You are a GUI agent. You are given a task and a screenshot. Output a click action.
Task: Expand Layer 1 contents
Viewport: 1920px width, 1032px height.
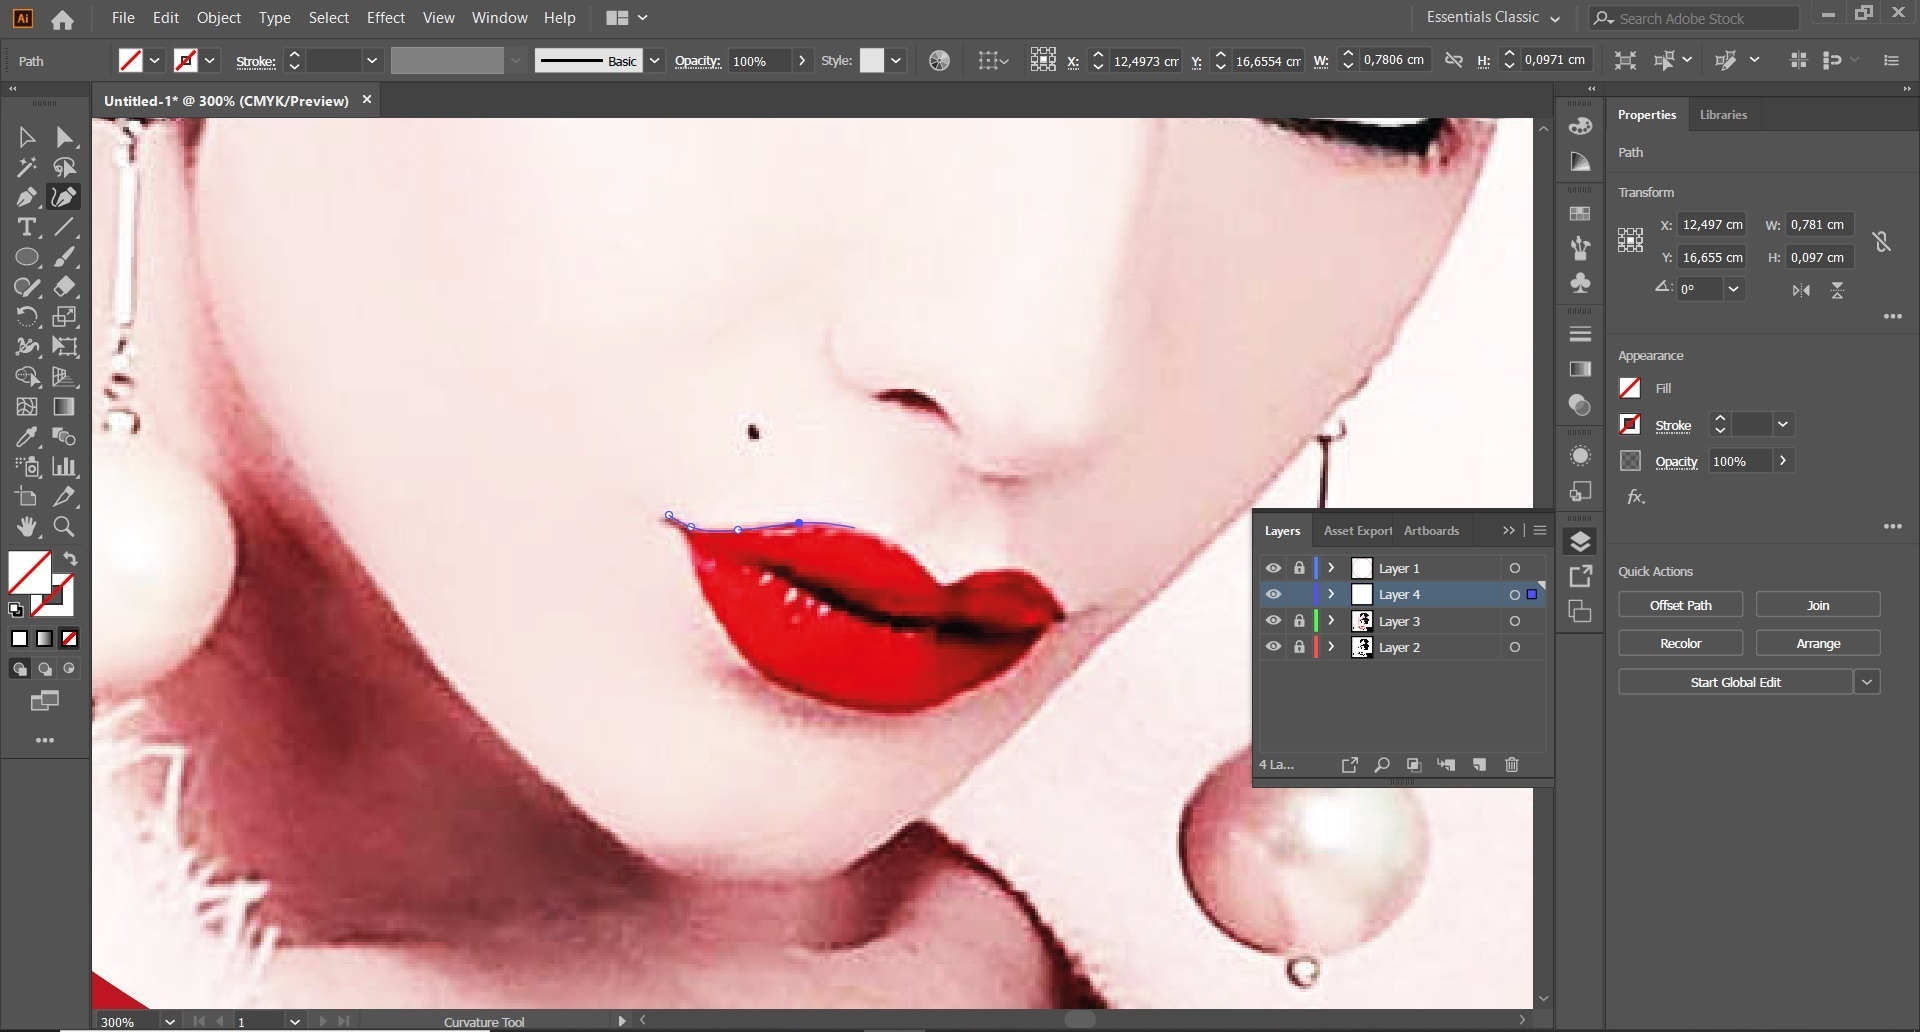point(1331,568)
